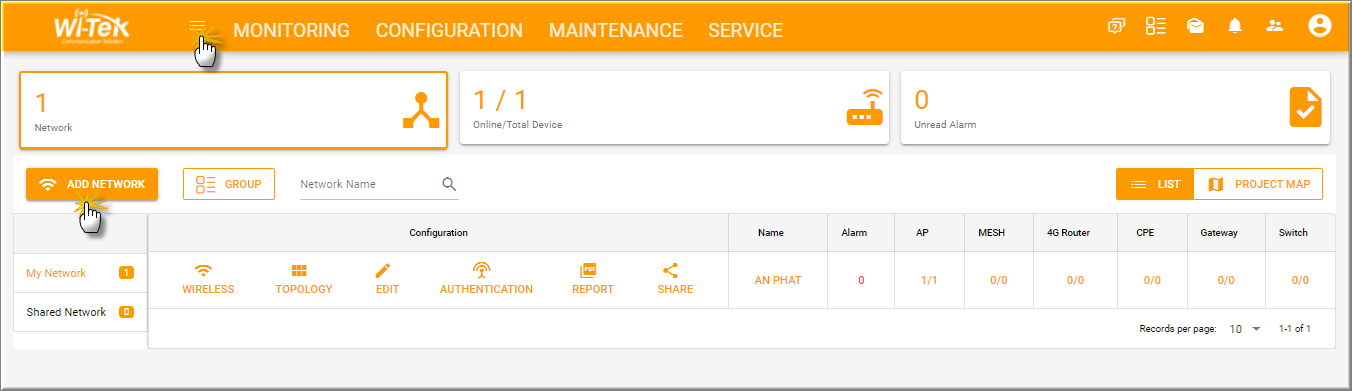Select My Network tab

tap(80, 273)
